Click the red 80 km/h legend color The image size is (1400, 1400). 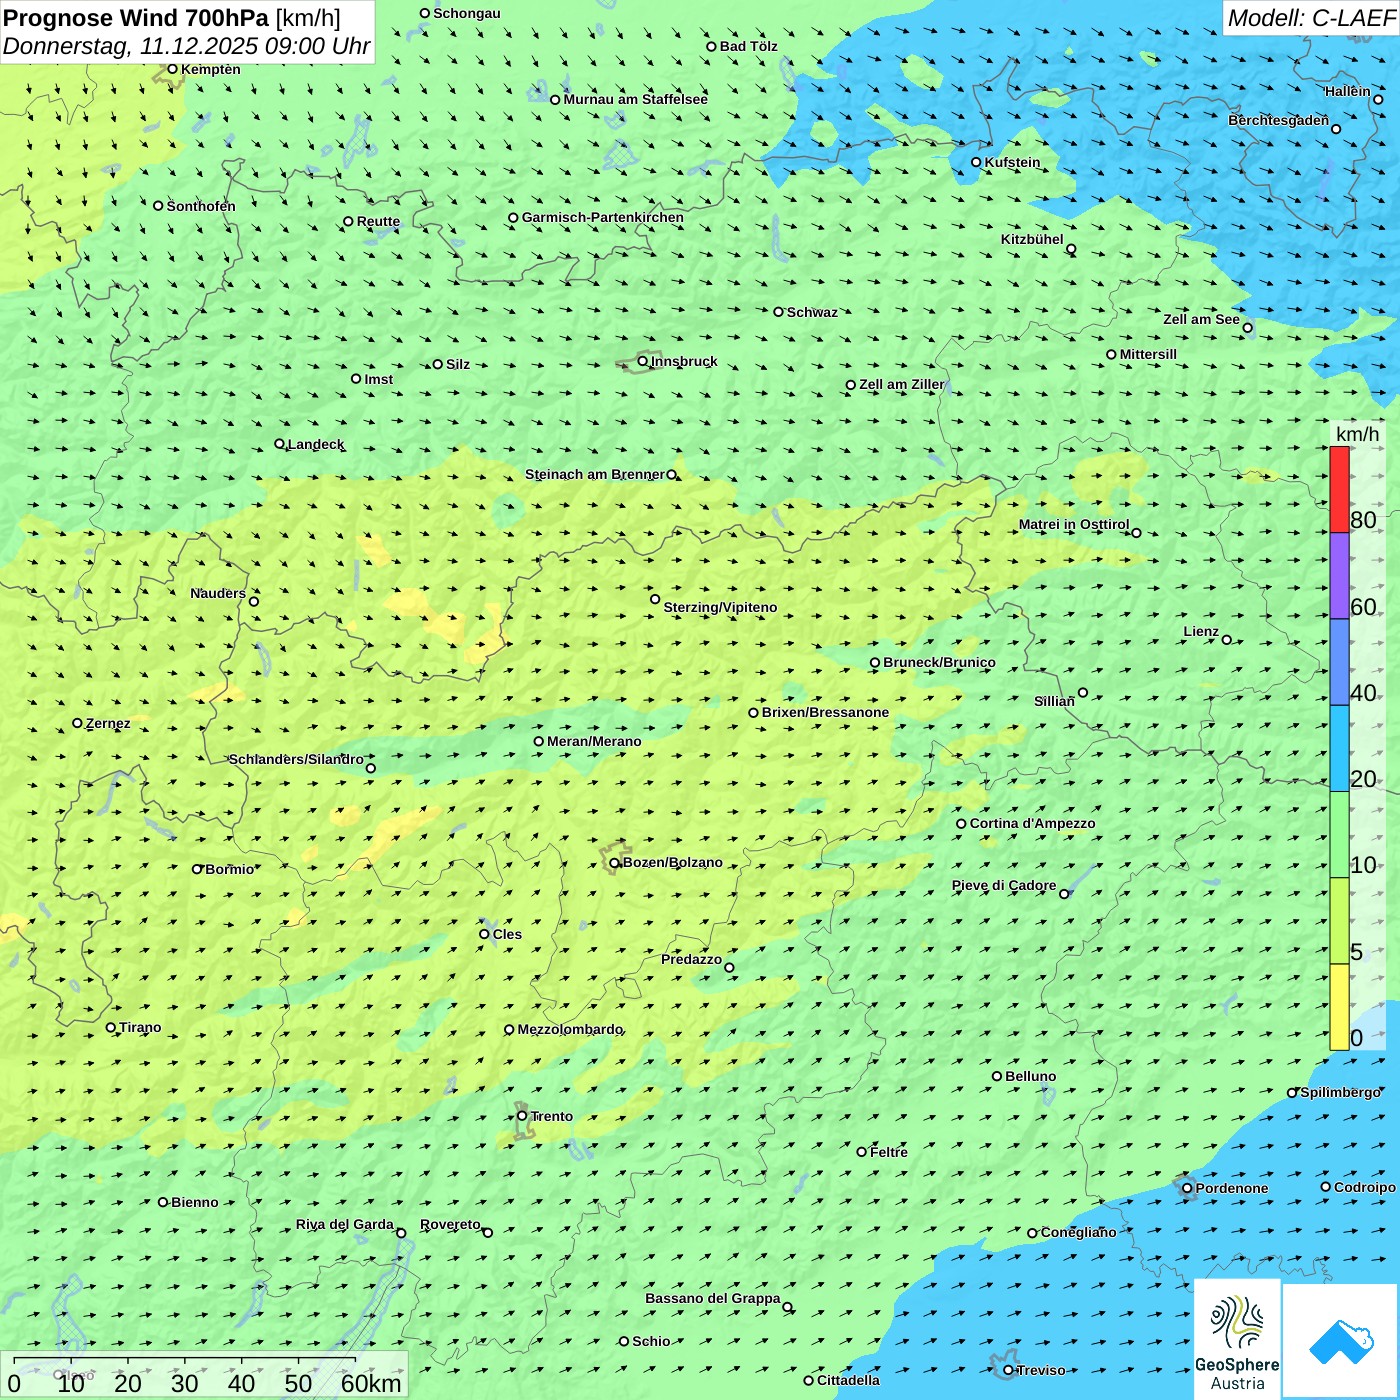pos(1339,489)
